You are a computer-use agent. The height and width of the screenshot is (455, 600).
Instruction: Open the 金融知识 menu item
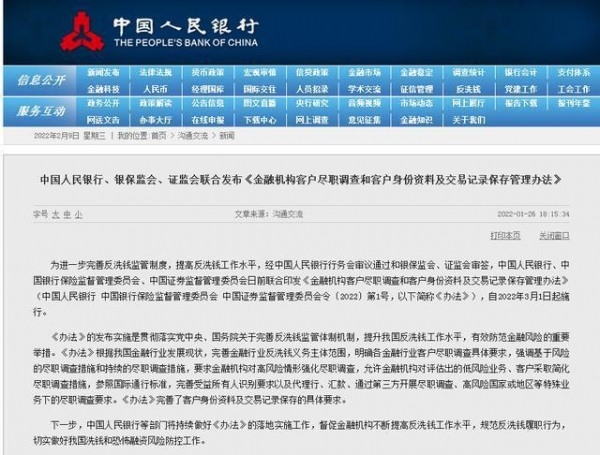click(x=417, y=120)
